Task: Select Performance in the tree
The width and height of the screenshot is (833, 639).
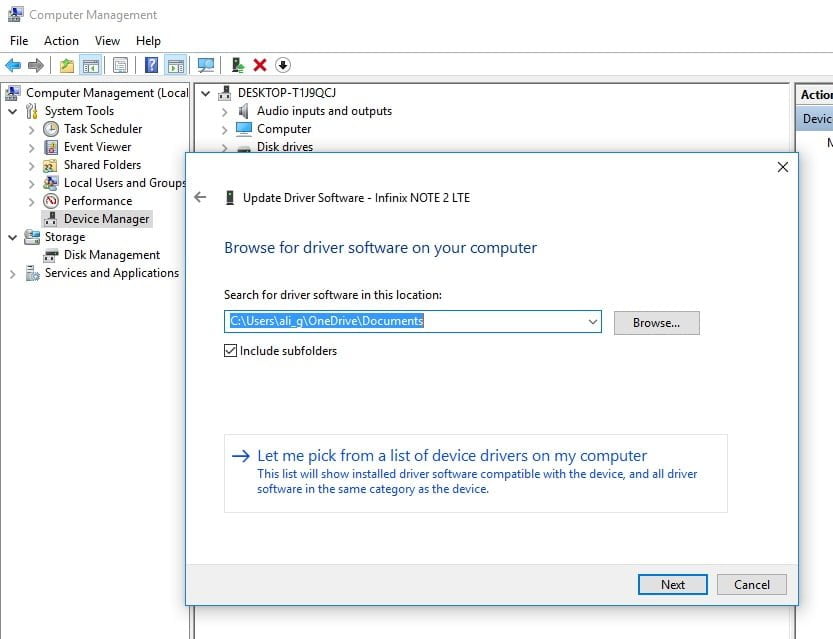Action: point(98,201)
